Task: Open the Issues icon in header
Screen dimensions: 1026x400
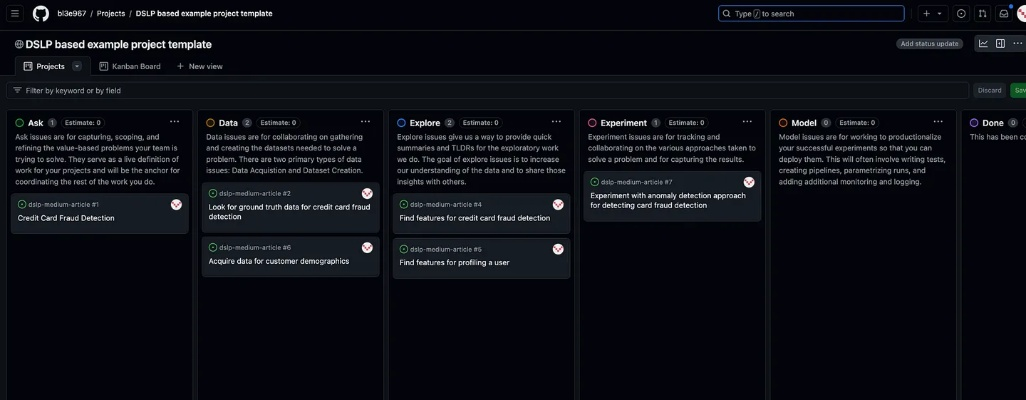Action: [x=961, y=14]
